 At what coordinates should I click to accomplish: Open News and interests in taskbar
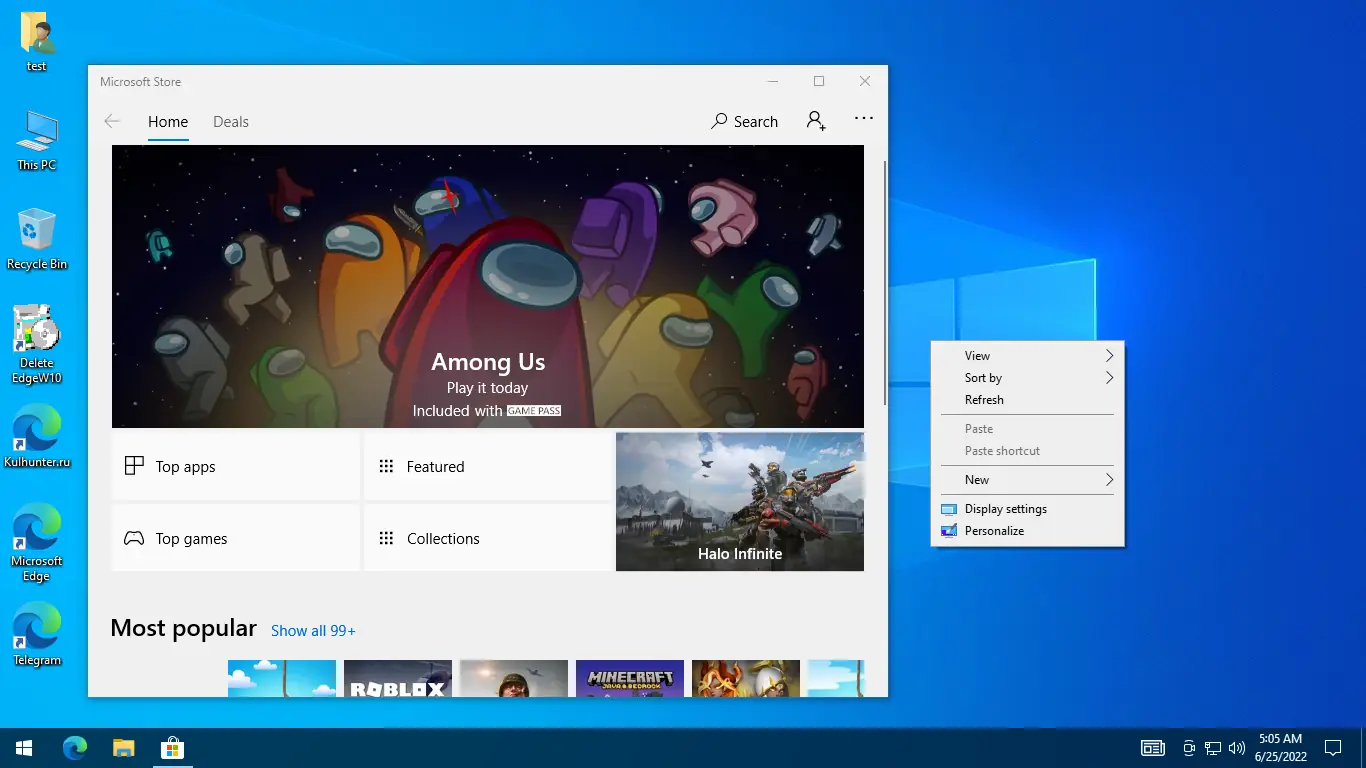coord(1153,748)
